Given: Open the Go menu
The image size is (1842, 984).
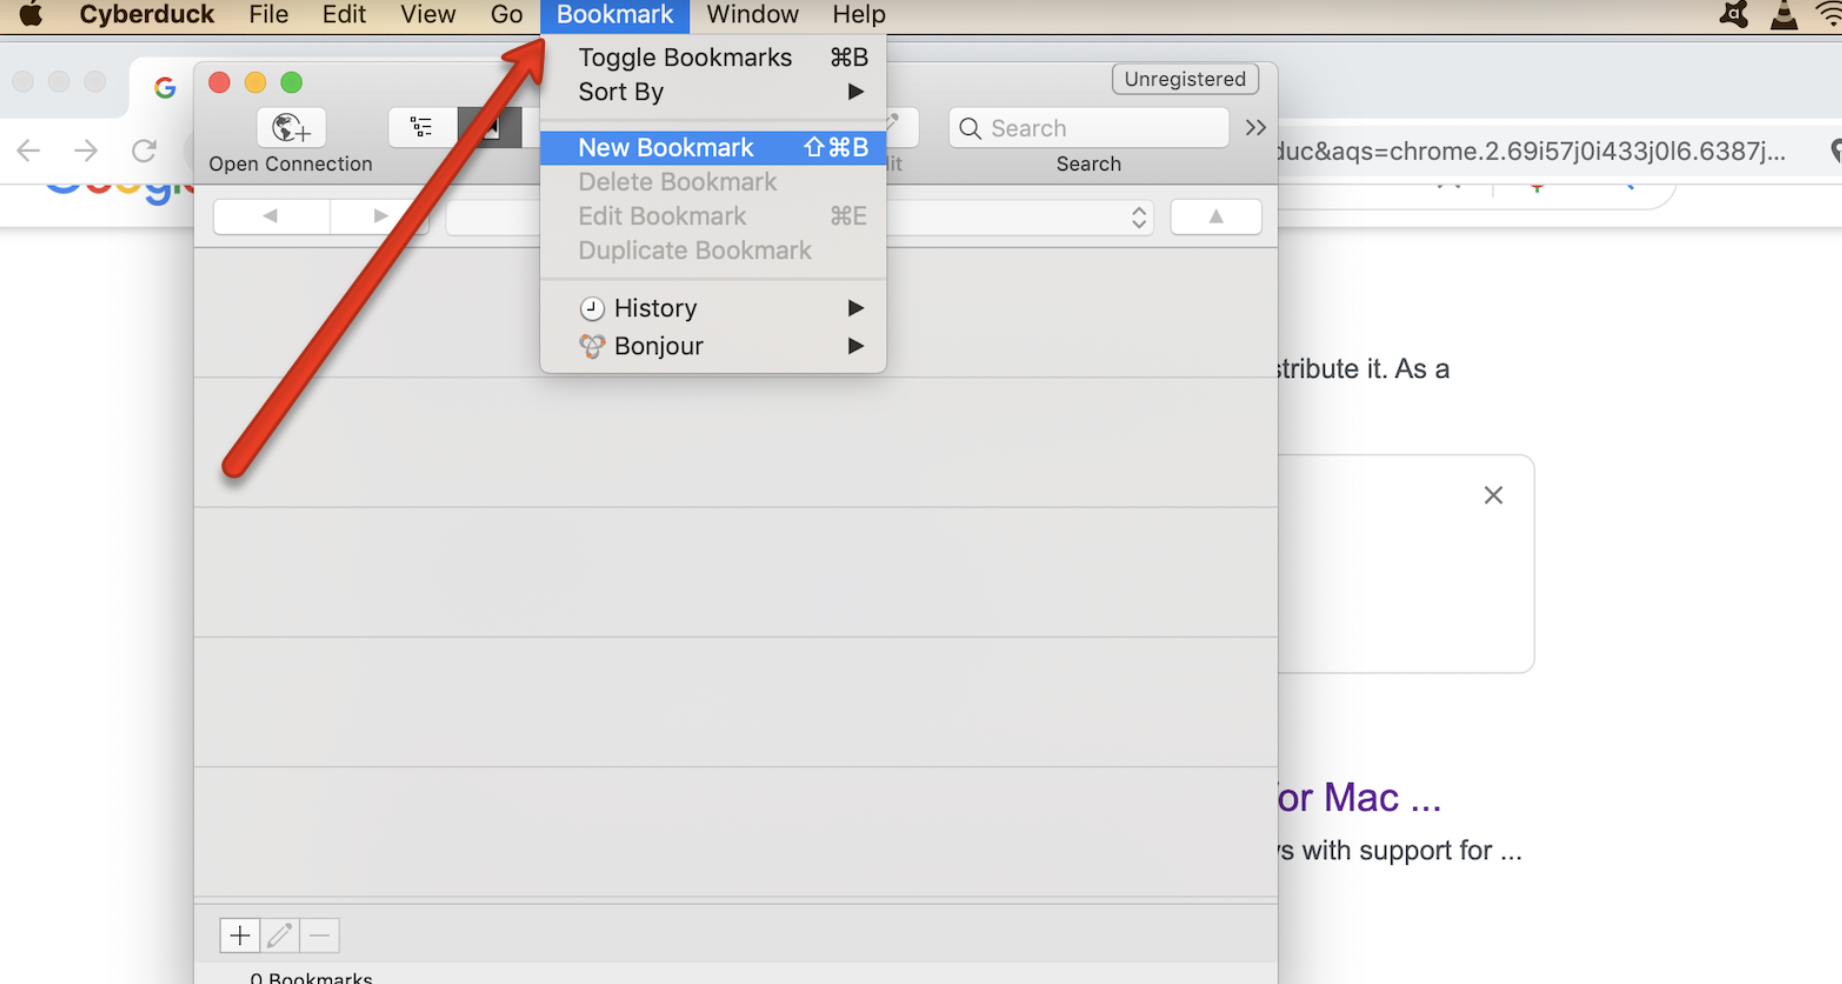Looking at the screenshot, I should tap(507, 15).
